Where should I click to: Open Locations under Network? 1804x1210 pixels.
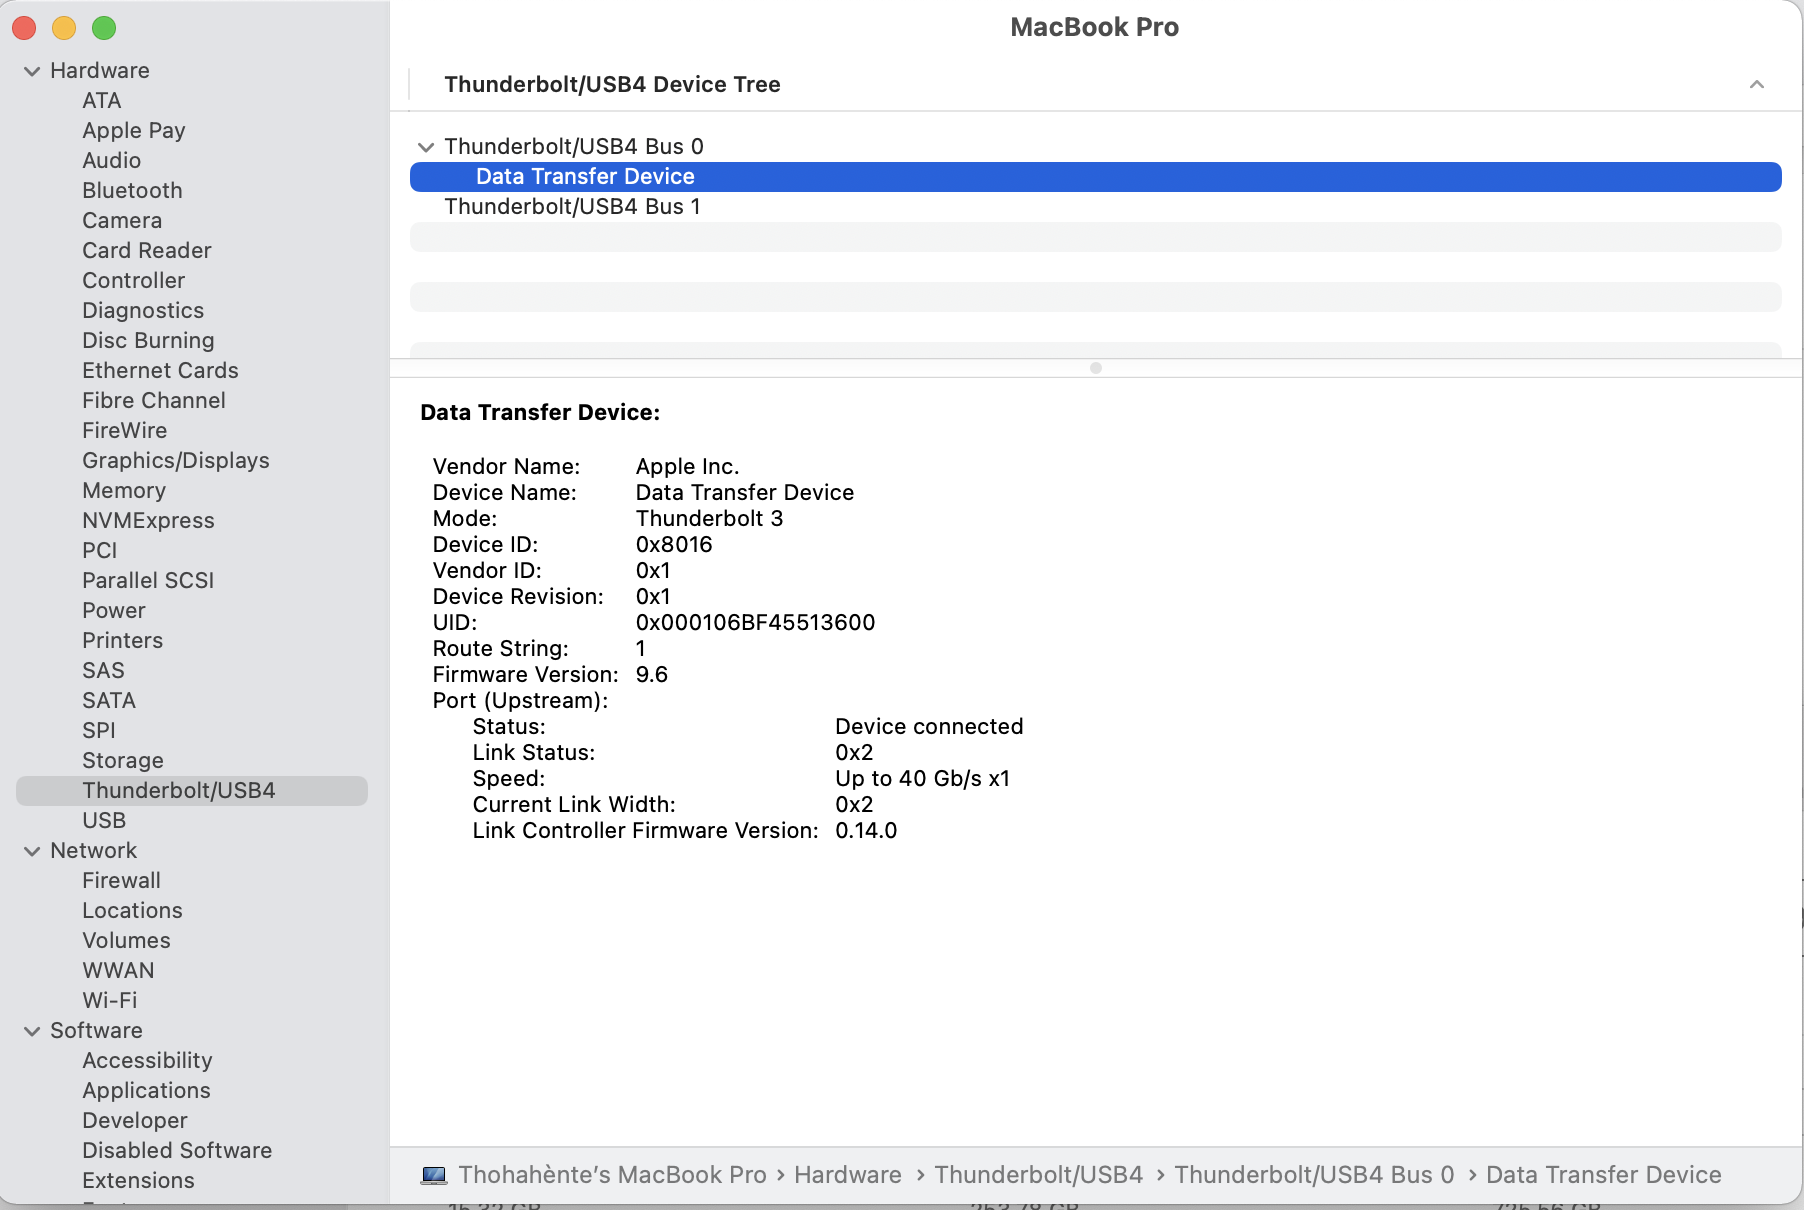click(133, 911)
